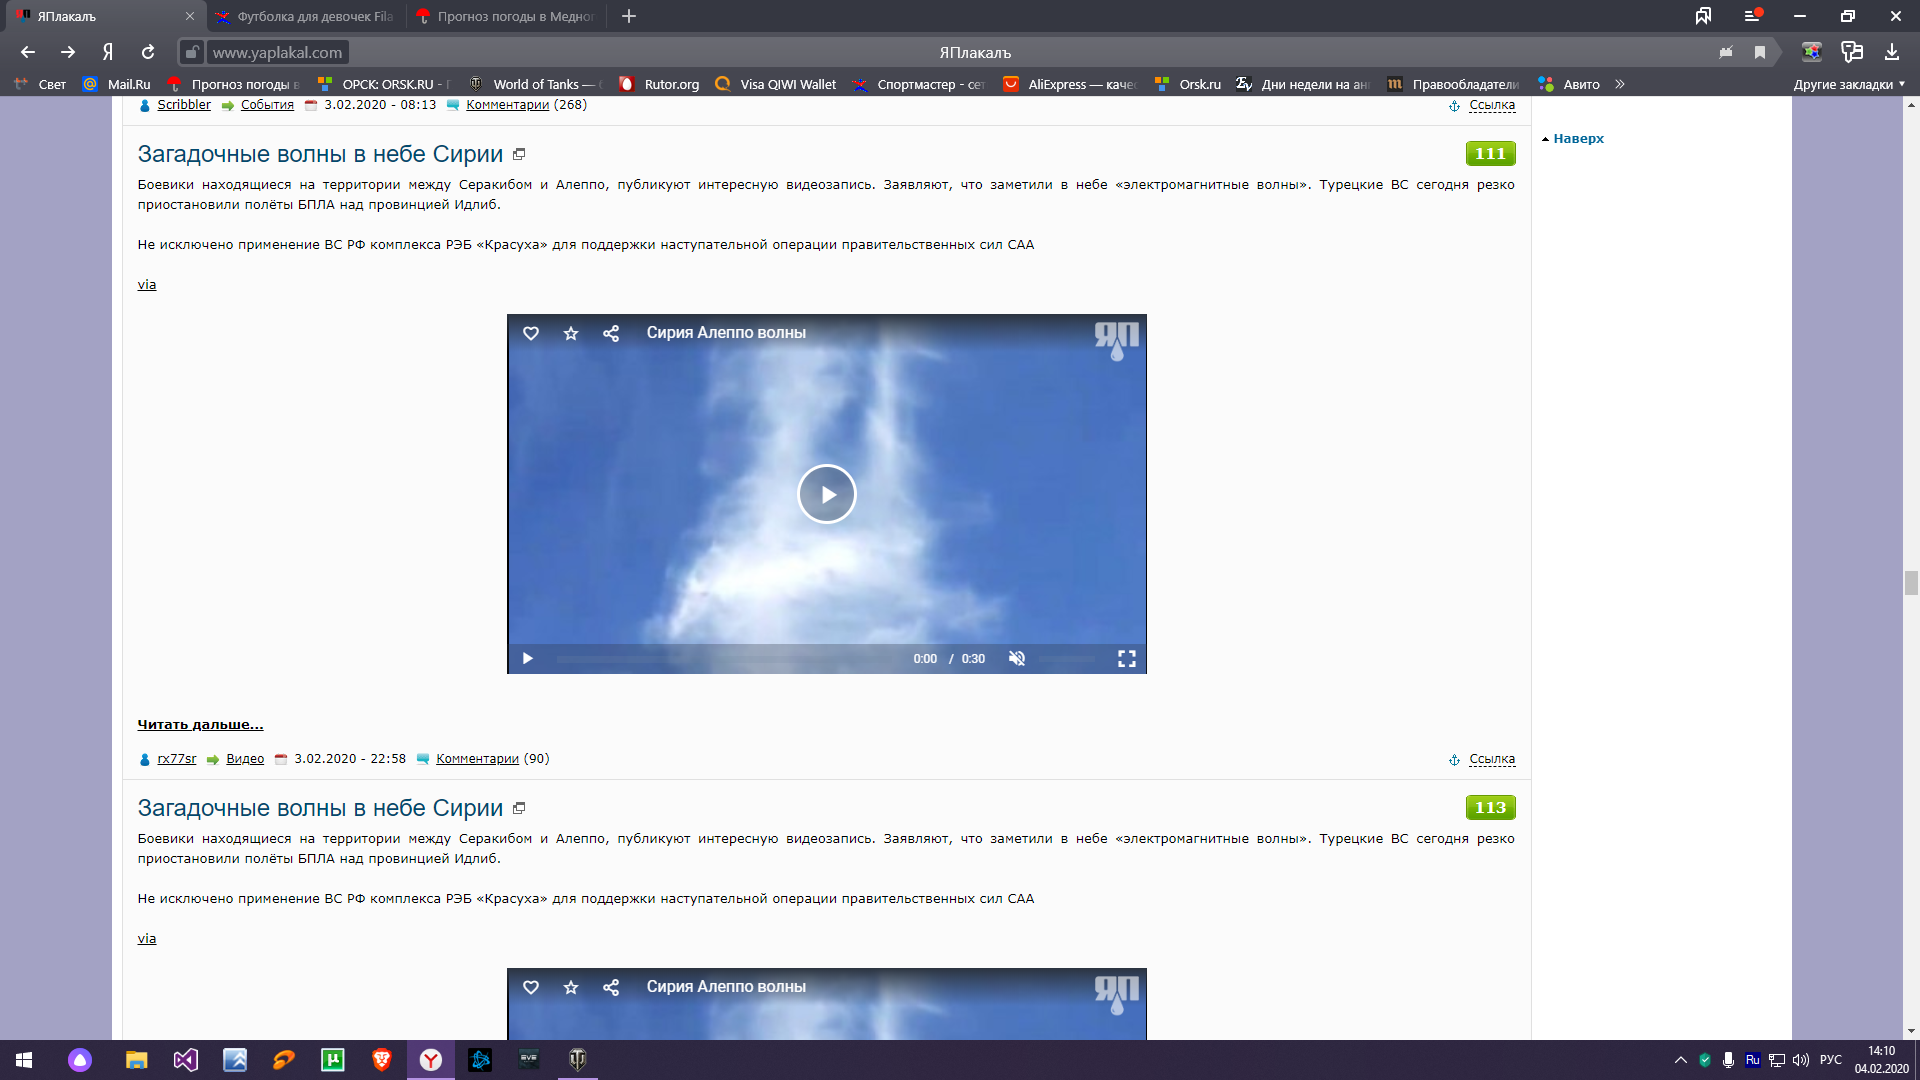Open the Rutor.org bookmark
Viewport: 1920px width, 1080px height.
point(660,84)
